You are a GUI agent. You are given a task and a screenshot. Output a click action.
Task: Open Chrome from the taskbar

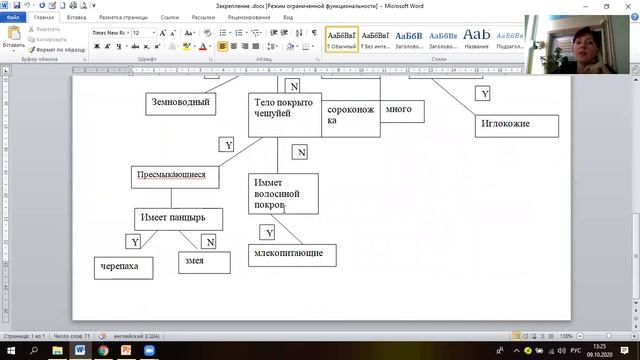103,351
